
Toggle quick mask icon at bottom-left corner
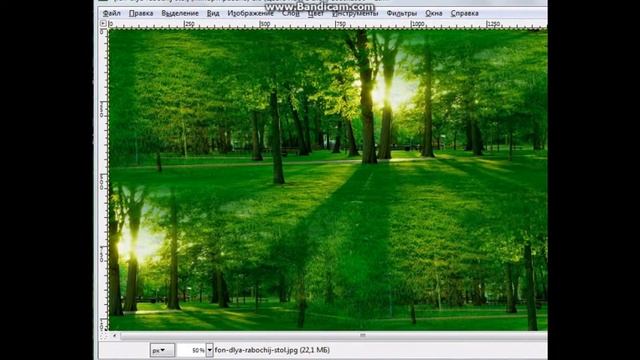tap(103, 336)
